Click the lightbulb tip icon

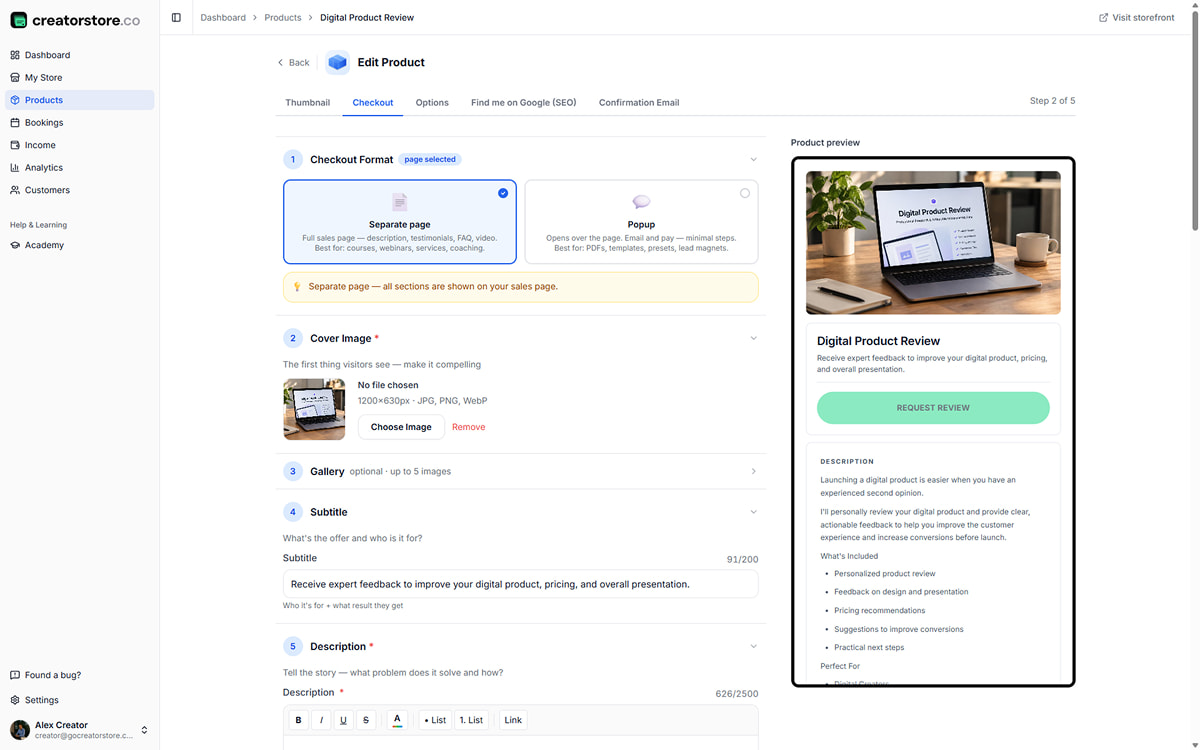[x=296, y=287]
